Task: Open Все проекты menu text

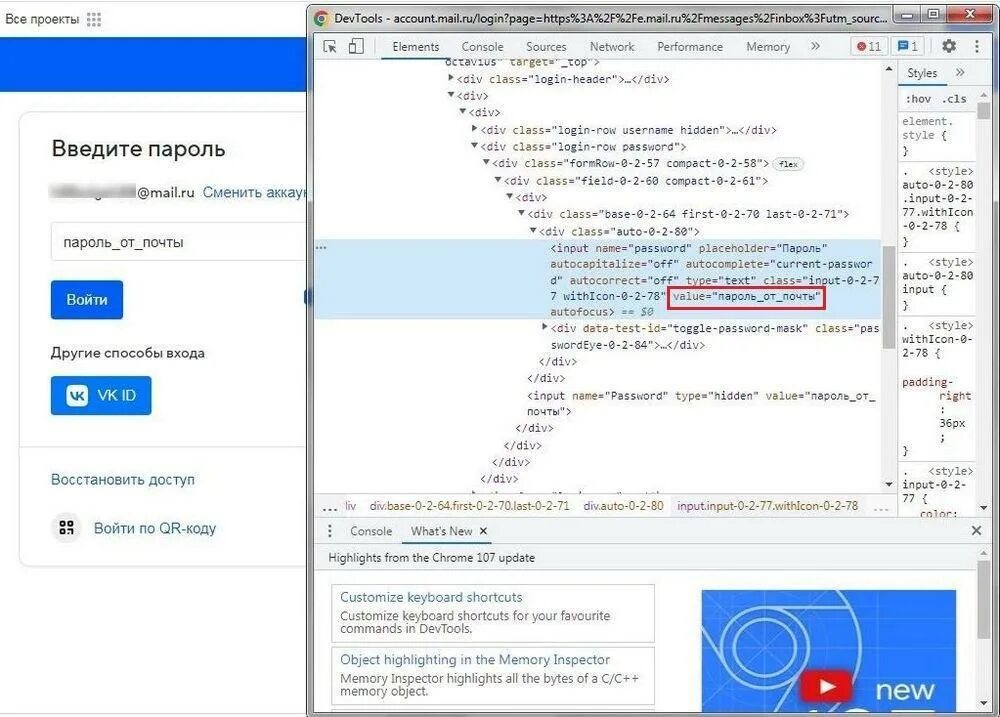Action: pyautogui.click(x=42, y=19)
